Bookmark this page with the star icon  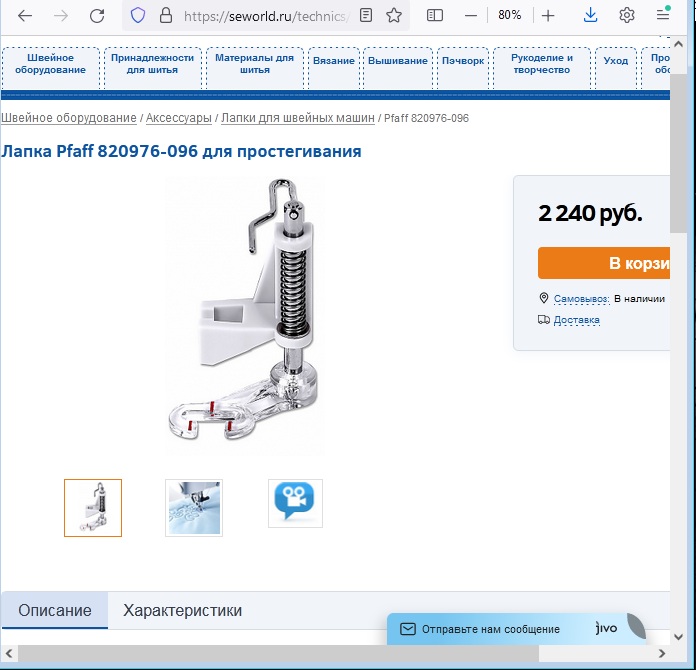394,16
